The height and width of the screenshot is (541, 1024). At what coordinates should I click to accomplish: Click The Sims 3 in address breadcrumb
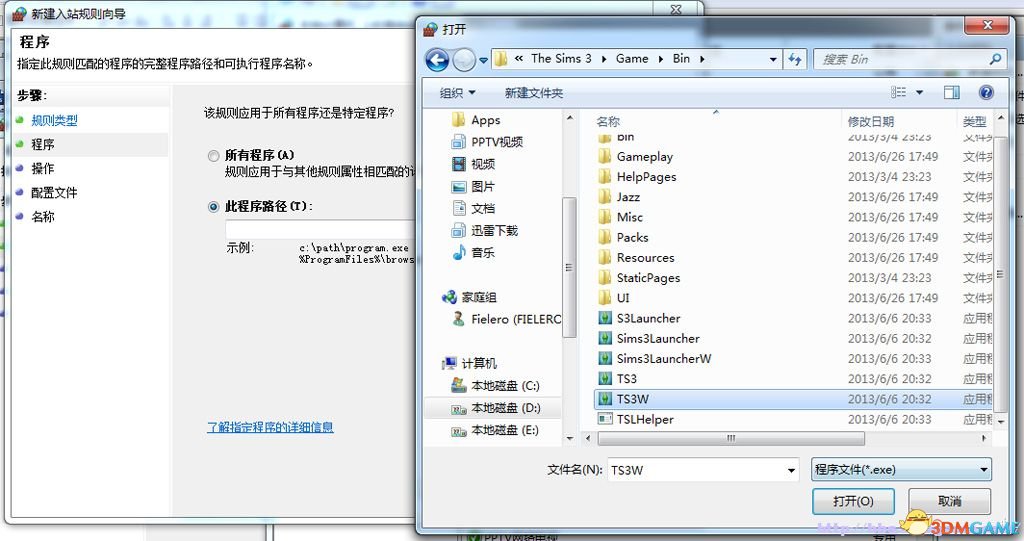click(x=561, y=59)
